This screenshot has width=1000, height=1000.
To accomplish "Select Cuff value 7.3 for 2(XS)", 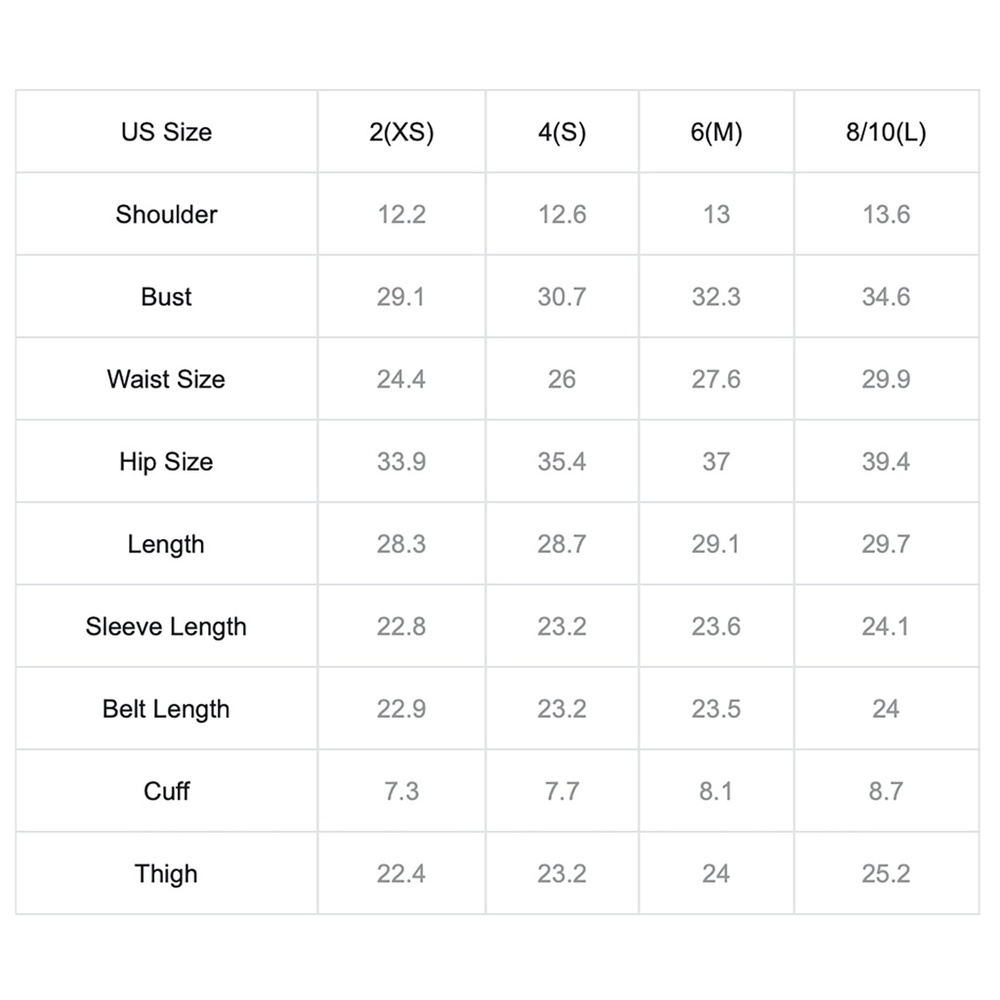I will (x=401, y=791).
